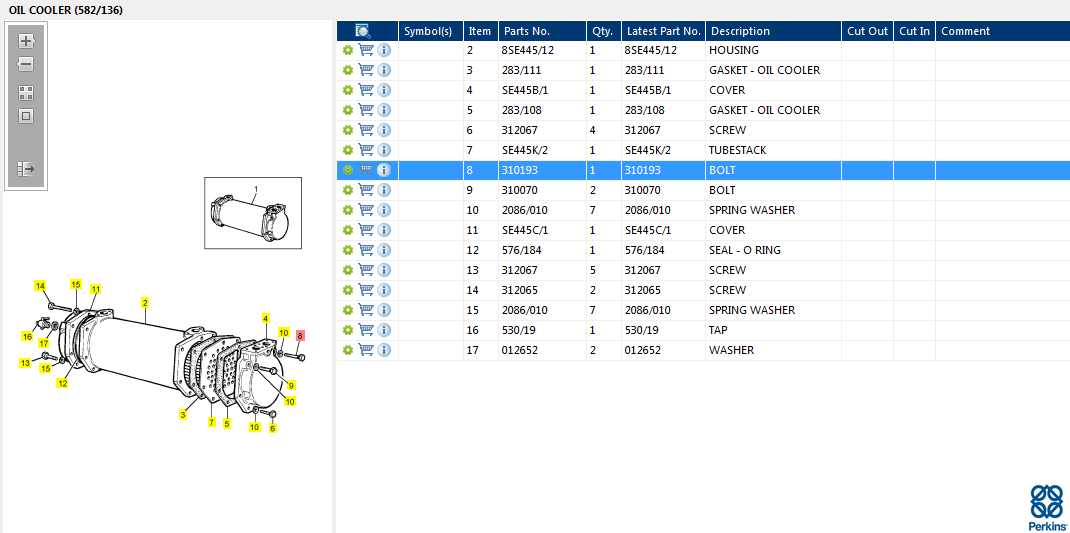Click part number 312065
The width and height of the screenshot is (1070, 533).
click(x=519, y=290)
